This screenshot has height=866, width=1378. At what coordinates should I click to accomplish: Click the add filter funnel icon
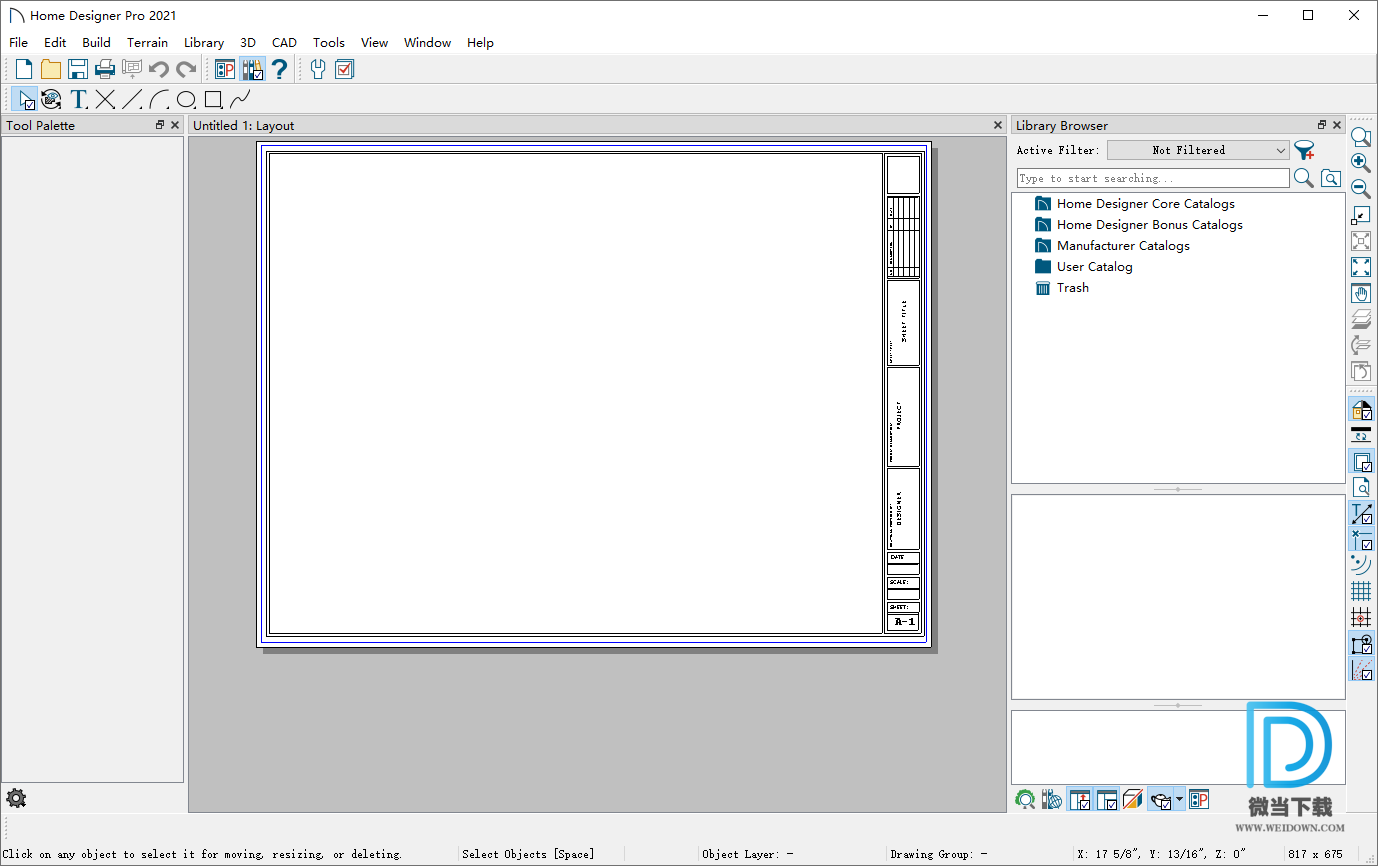point(1304,150)
